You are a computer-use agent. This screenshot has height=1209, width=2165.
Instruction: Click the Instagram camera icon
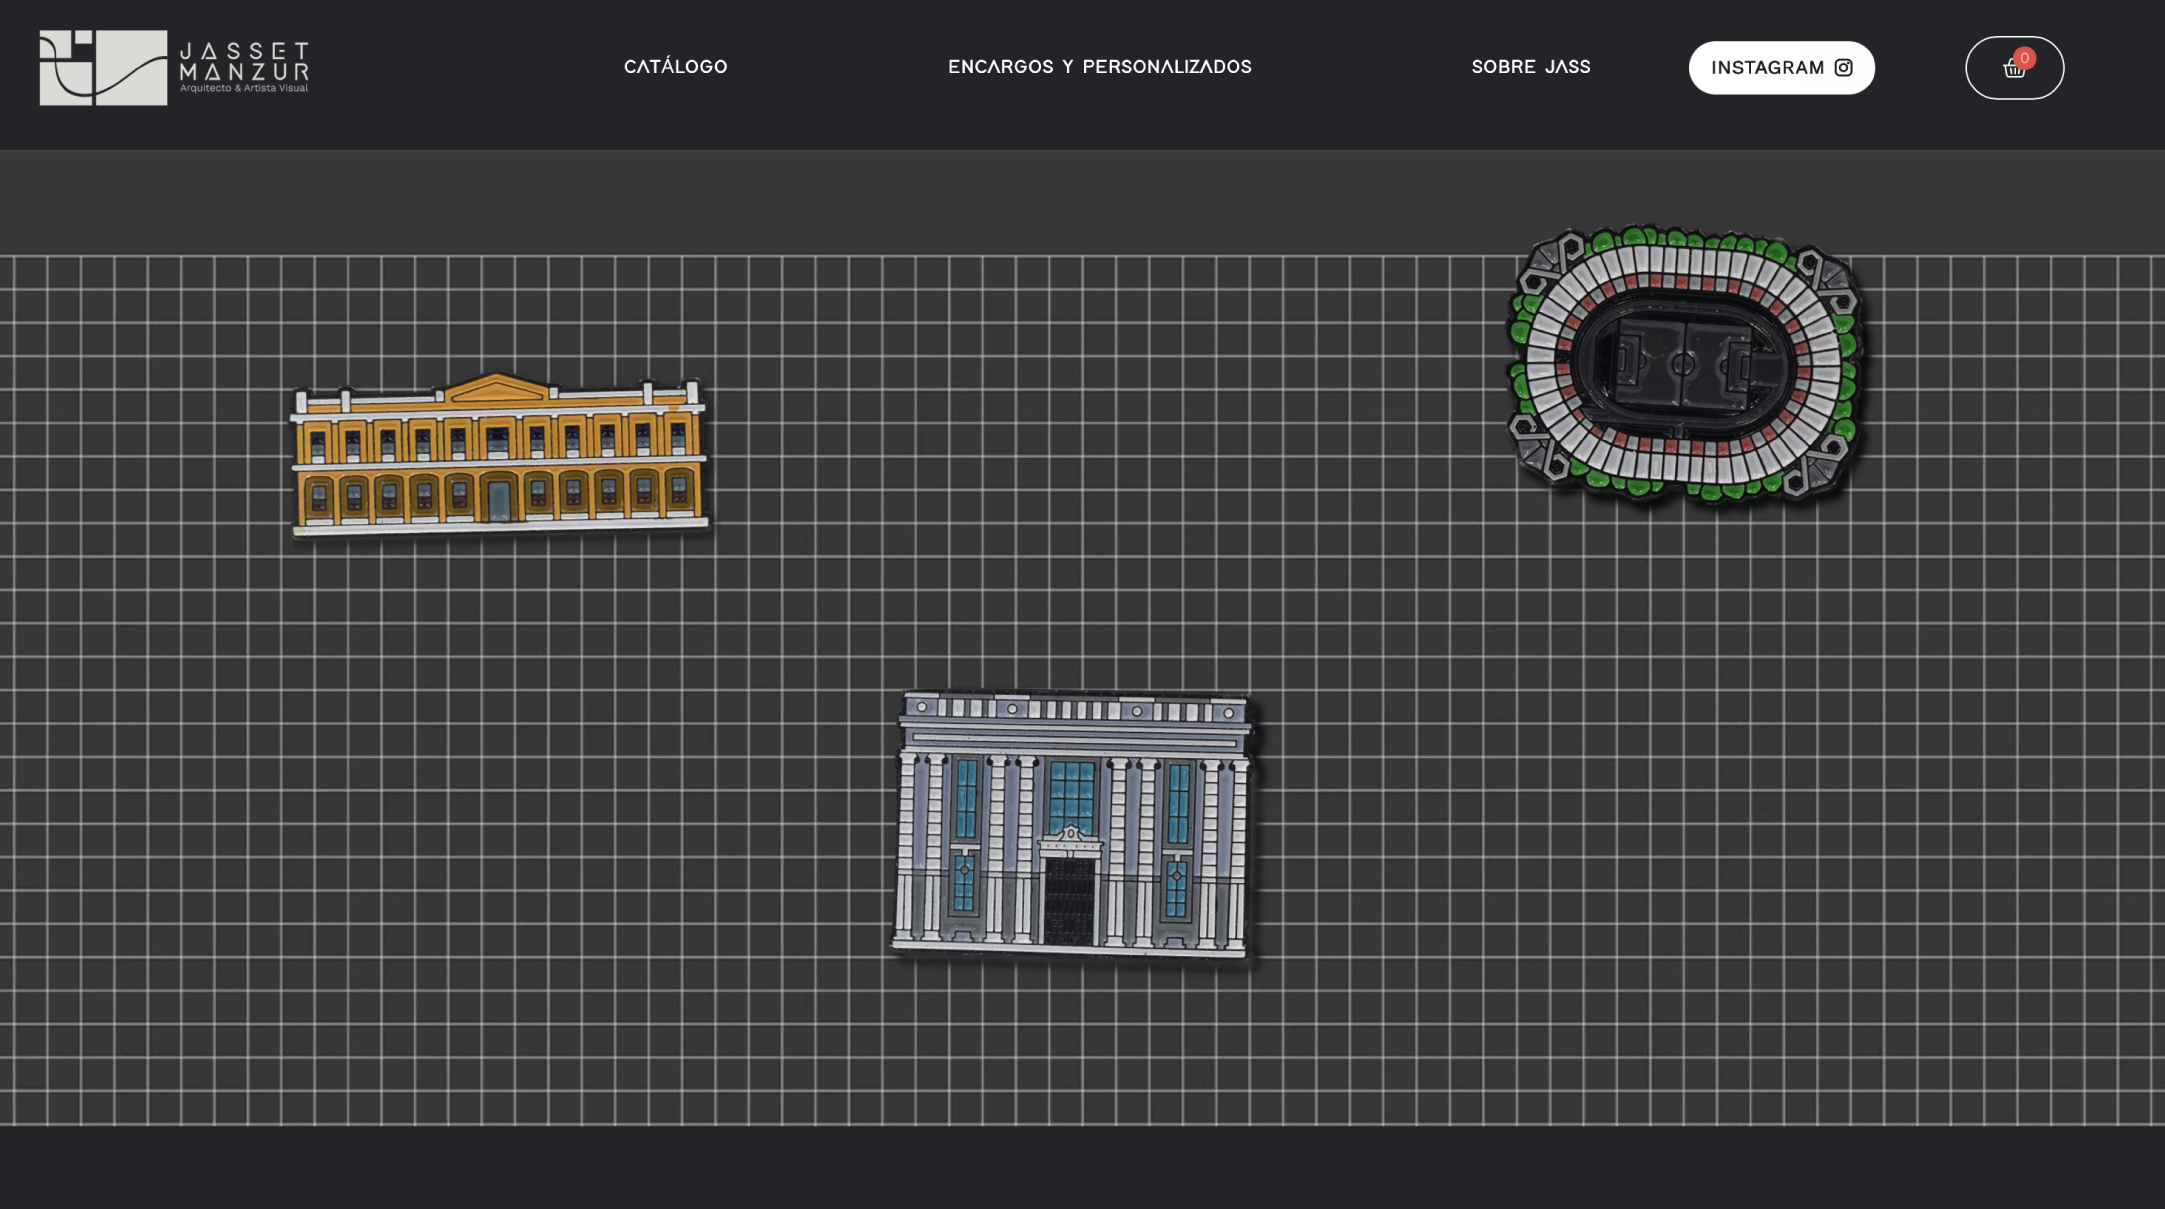1844,68
